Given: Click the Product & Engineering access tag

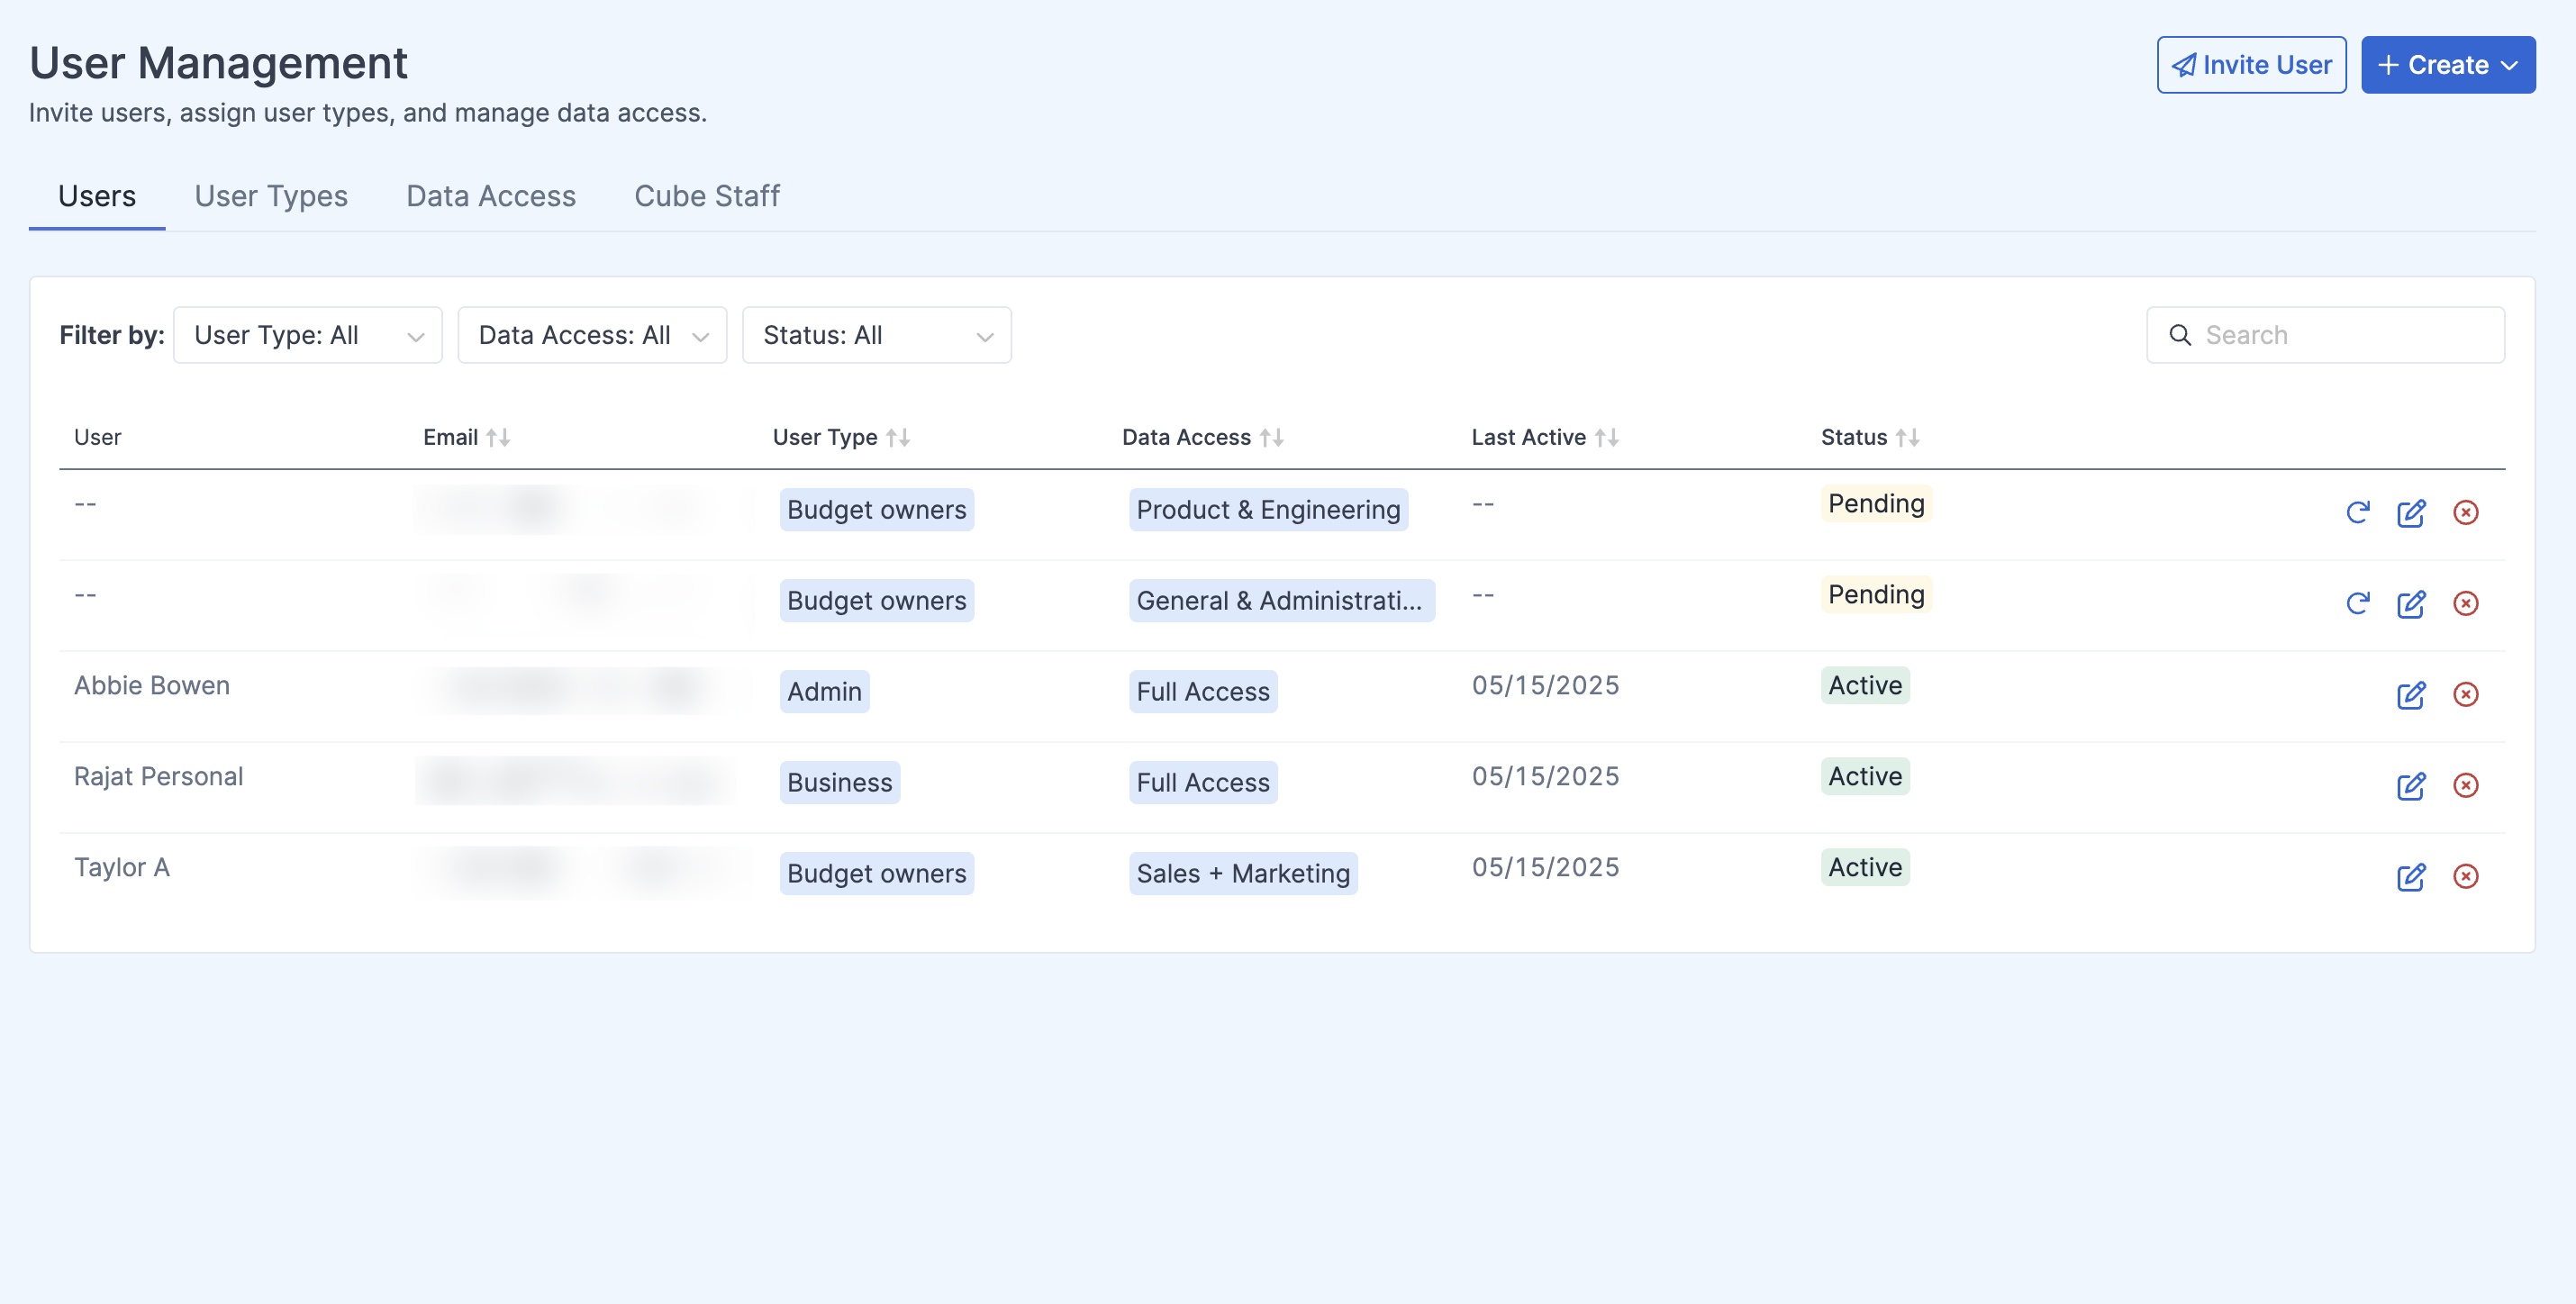Looking at the screenshot, I should coord(1268,509).
